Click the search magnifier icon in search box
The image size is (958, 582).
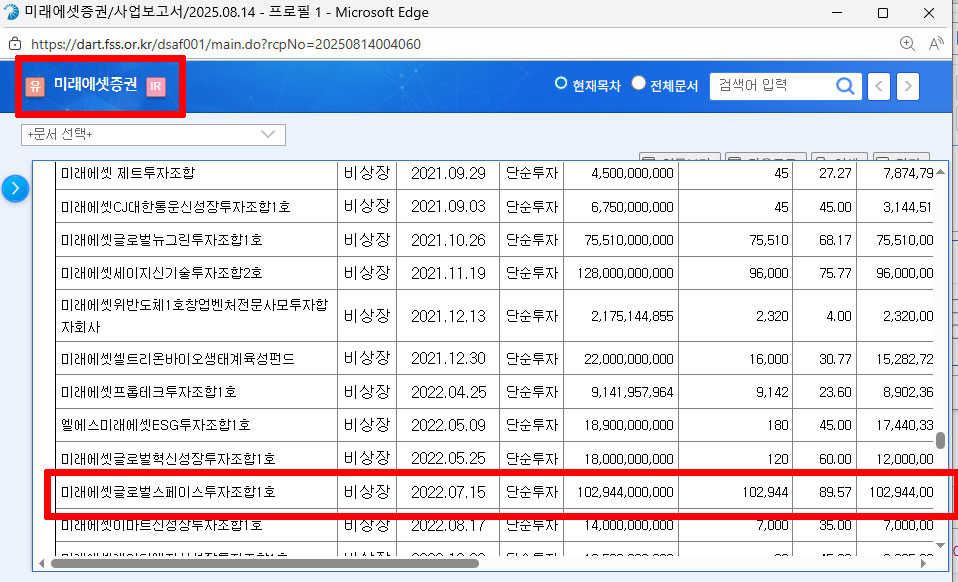coord(846,86)
